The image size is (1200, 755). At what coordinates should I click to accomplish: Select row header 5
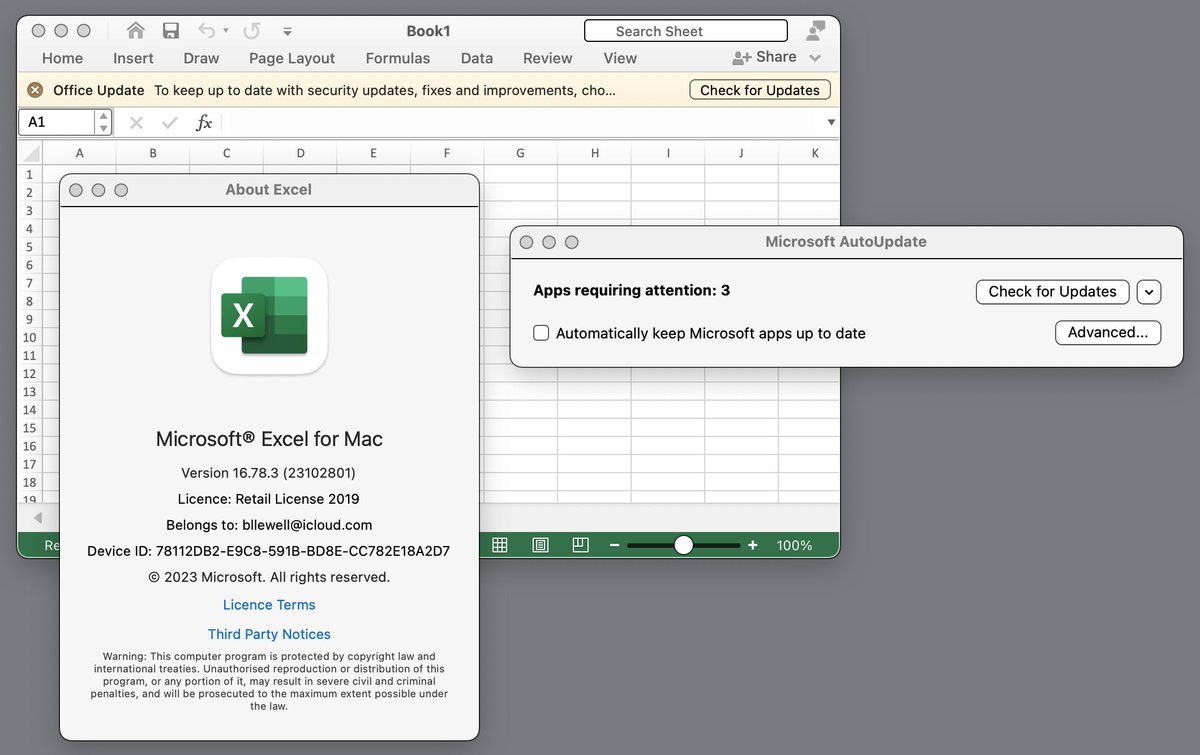[x=30, y=247]
